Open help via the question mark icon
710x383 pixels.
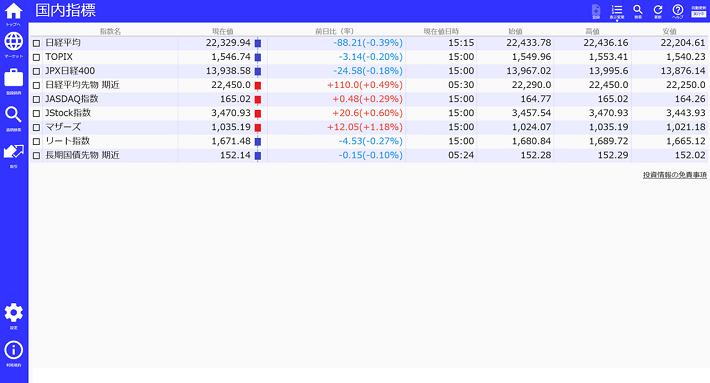pos(678,11)
